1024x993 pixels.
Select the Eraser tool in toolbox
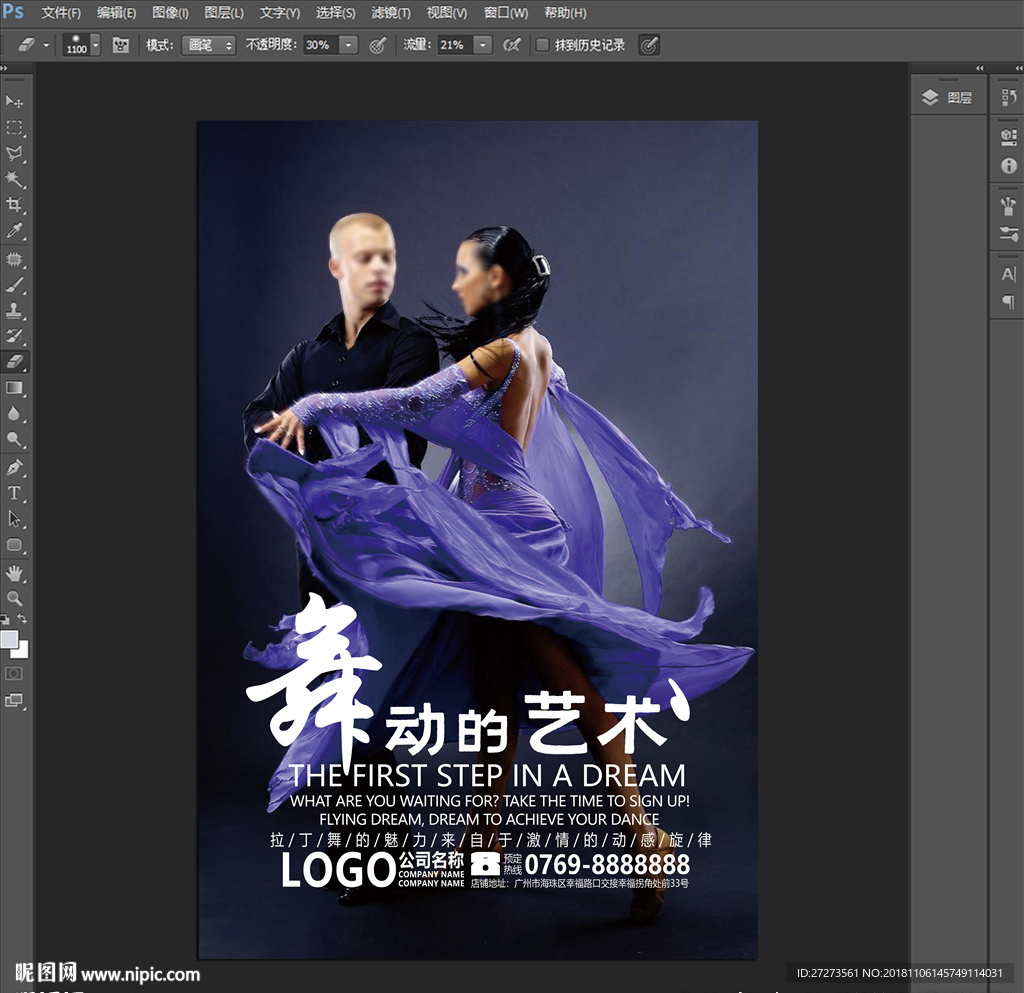coord(14,362)
